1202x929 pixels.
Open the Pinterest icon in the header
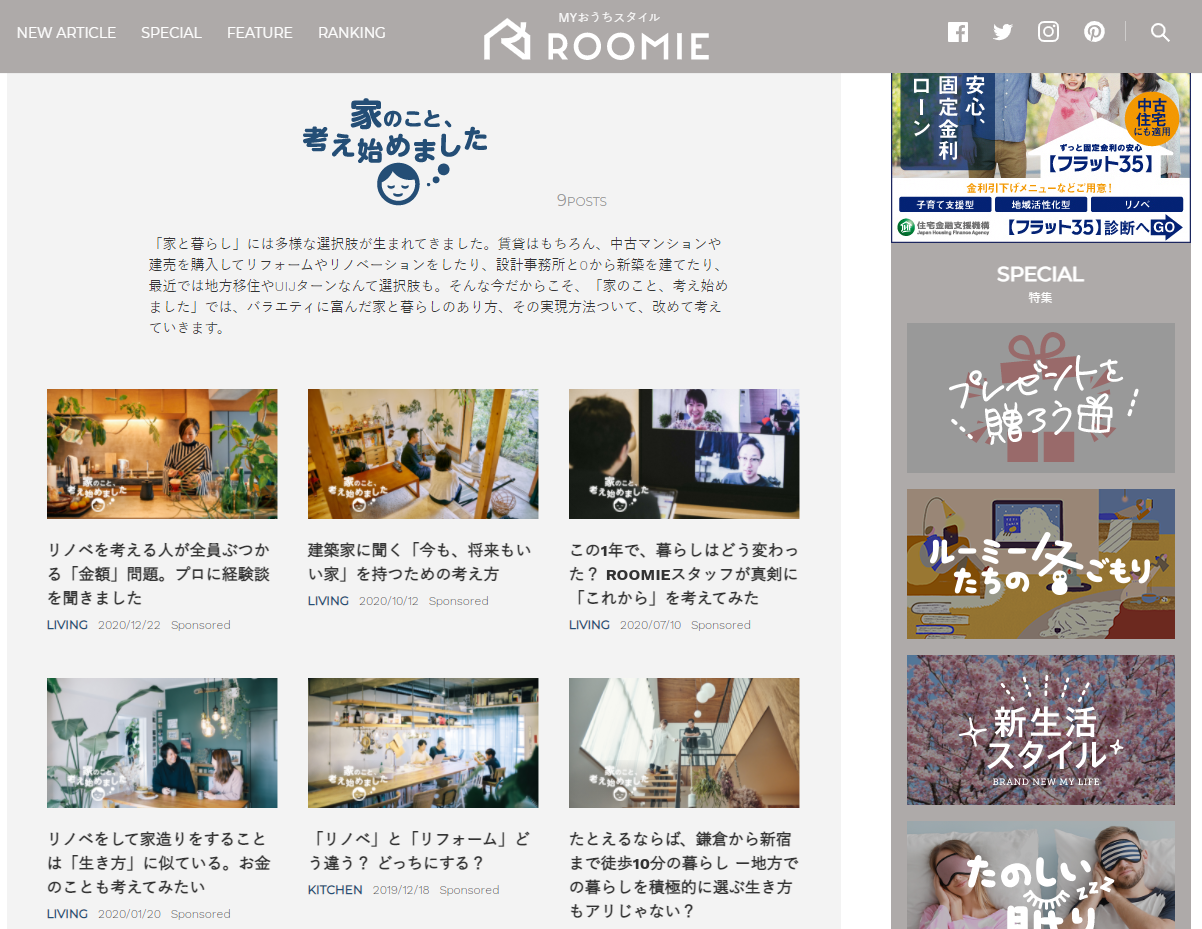tap(1094, 32)
